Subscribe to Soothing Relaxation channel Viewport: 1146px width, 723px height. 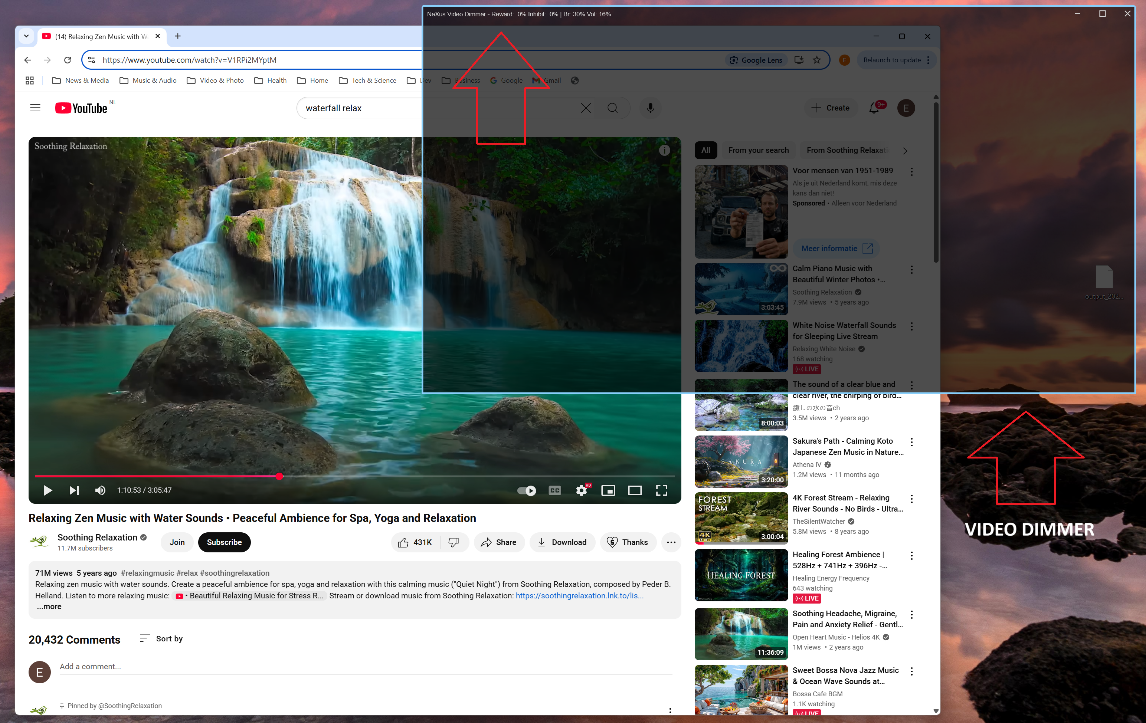coord(224,542)
